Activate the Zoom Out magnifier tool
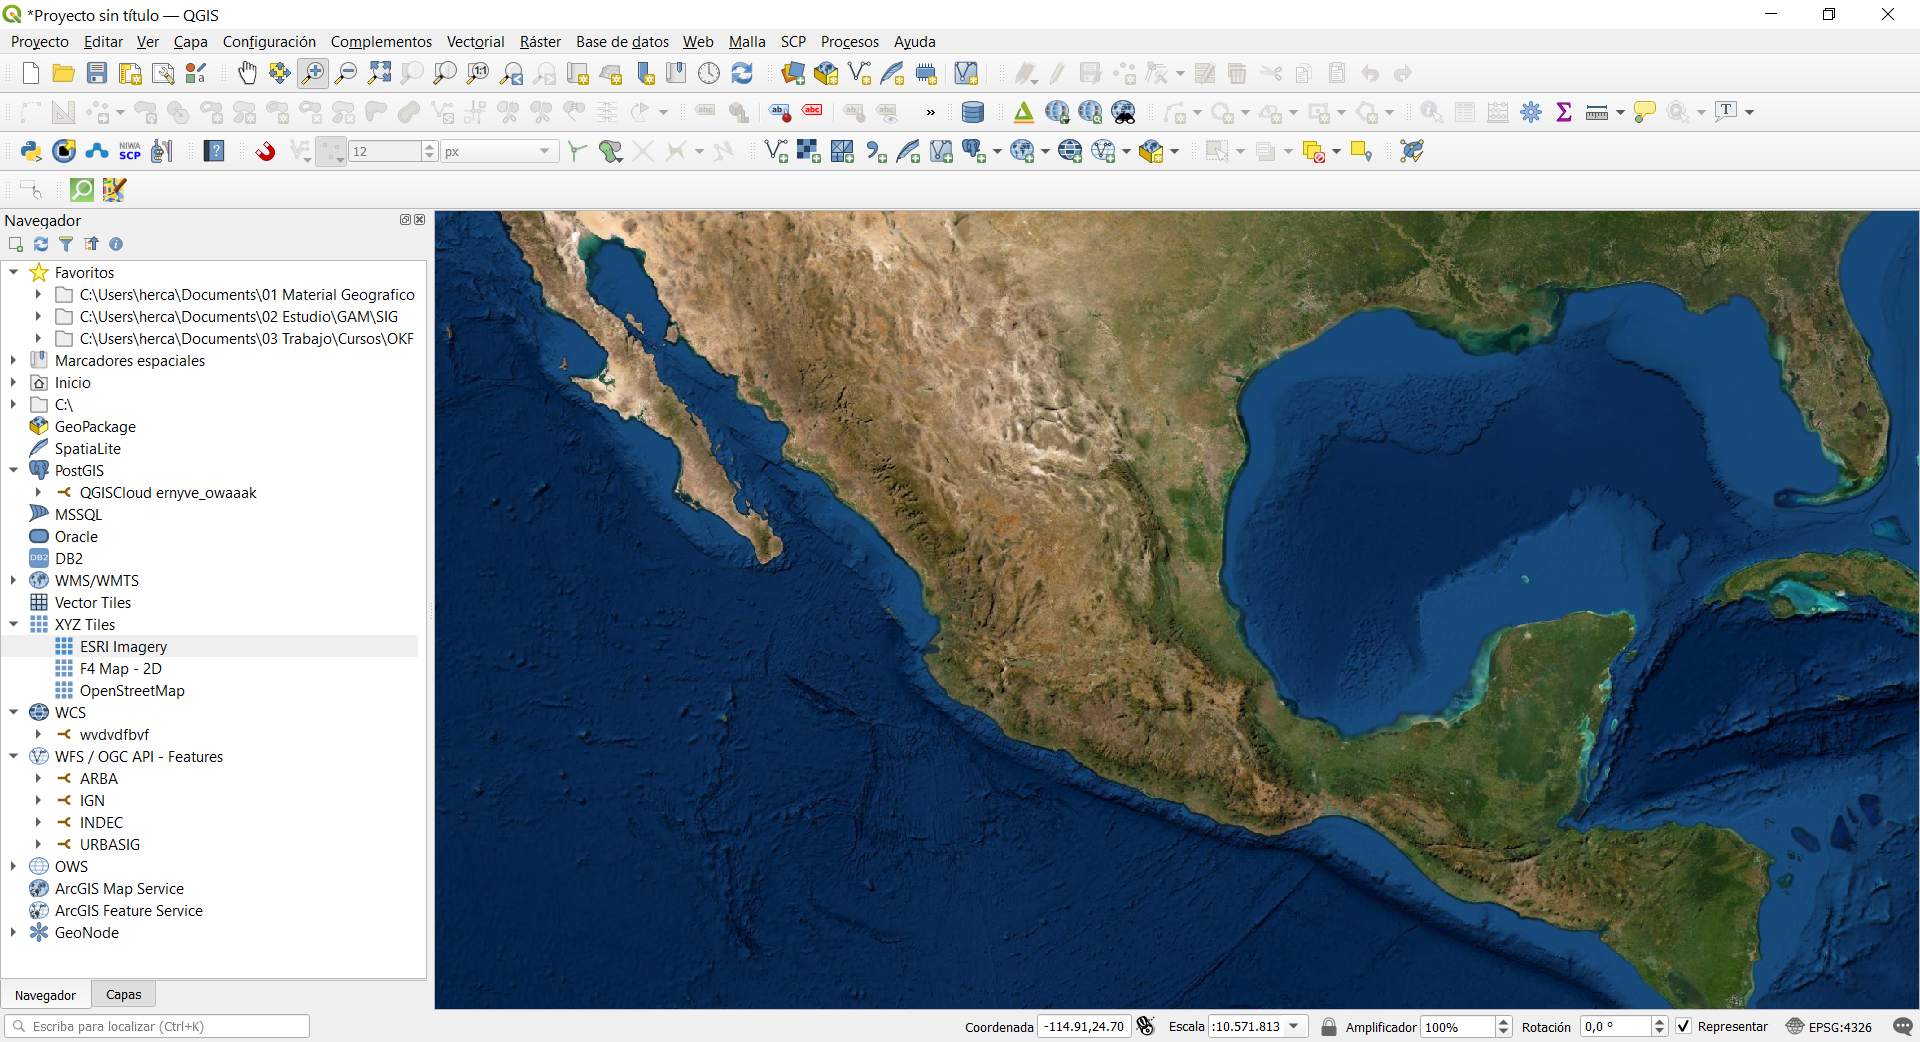This screenshot has width=1920, height=1042. pyautogui.click(x=346, y=73)
